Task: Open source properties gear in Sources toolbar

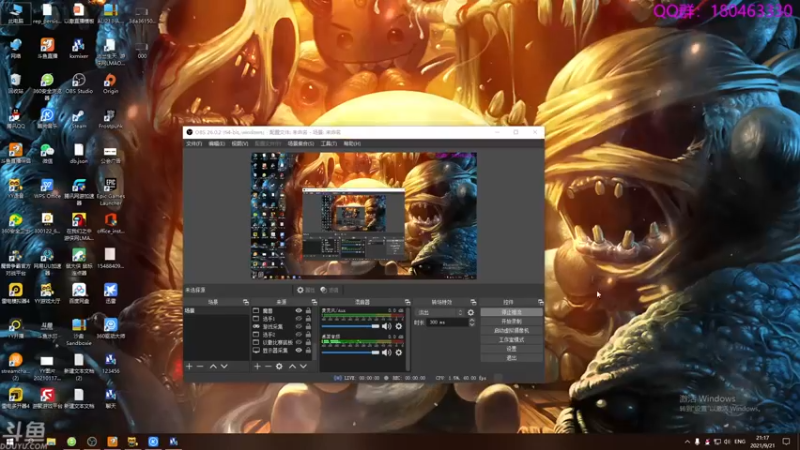Action: click(x=279, y=366)
